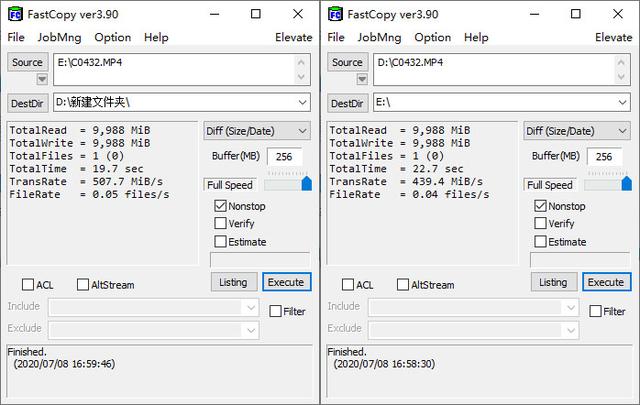The image size is (640, 405).
Task: Expand Exclude dropdown in right window
Action: coord(571,330)
